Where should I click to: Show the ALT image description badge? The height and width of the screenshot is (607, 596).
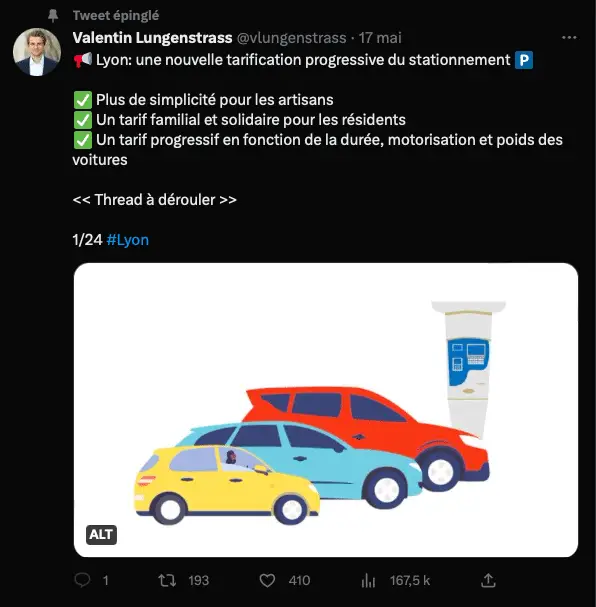(x=101, y=535)
